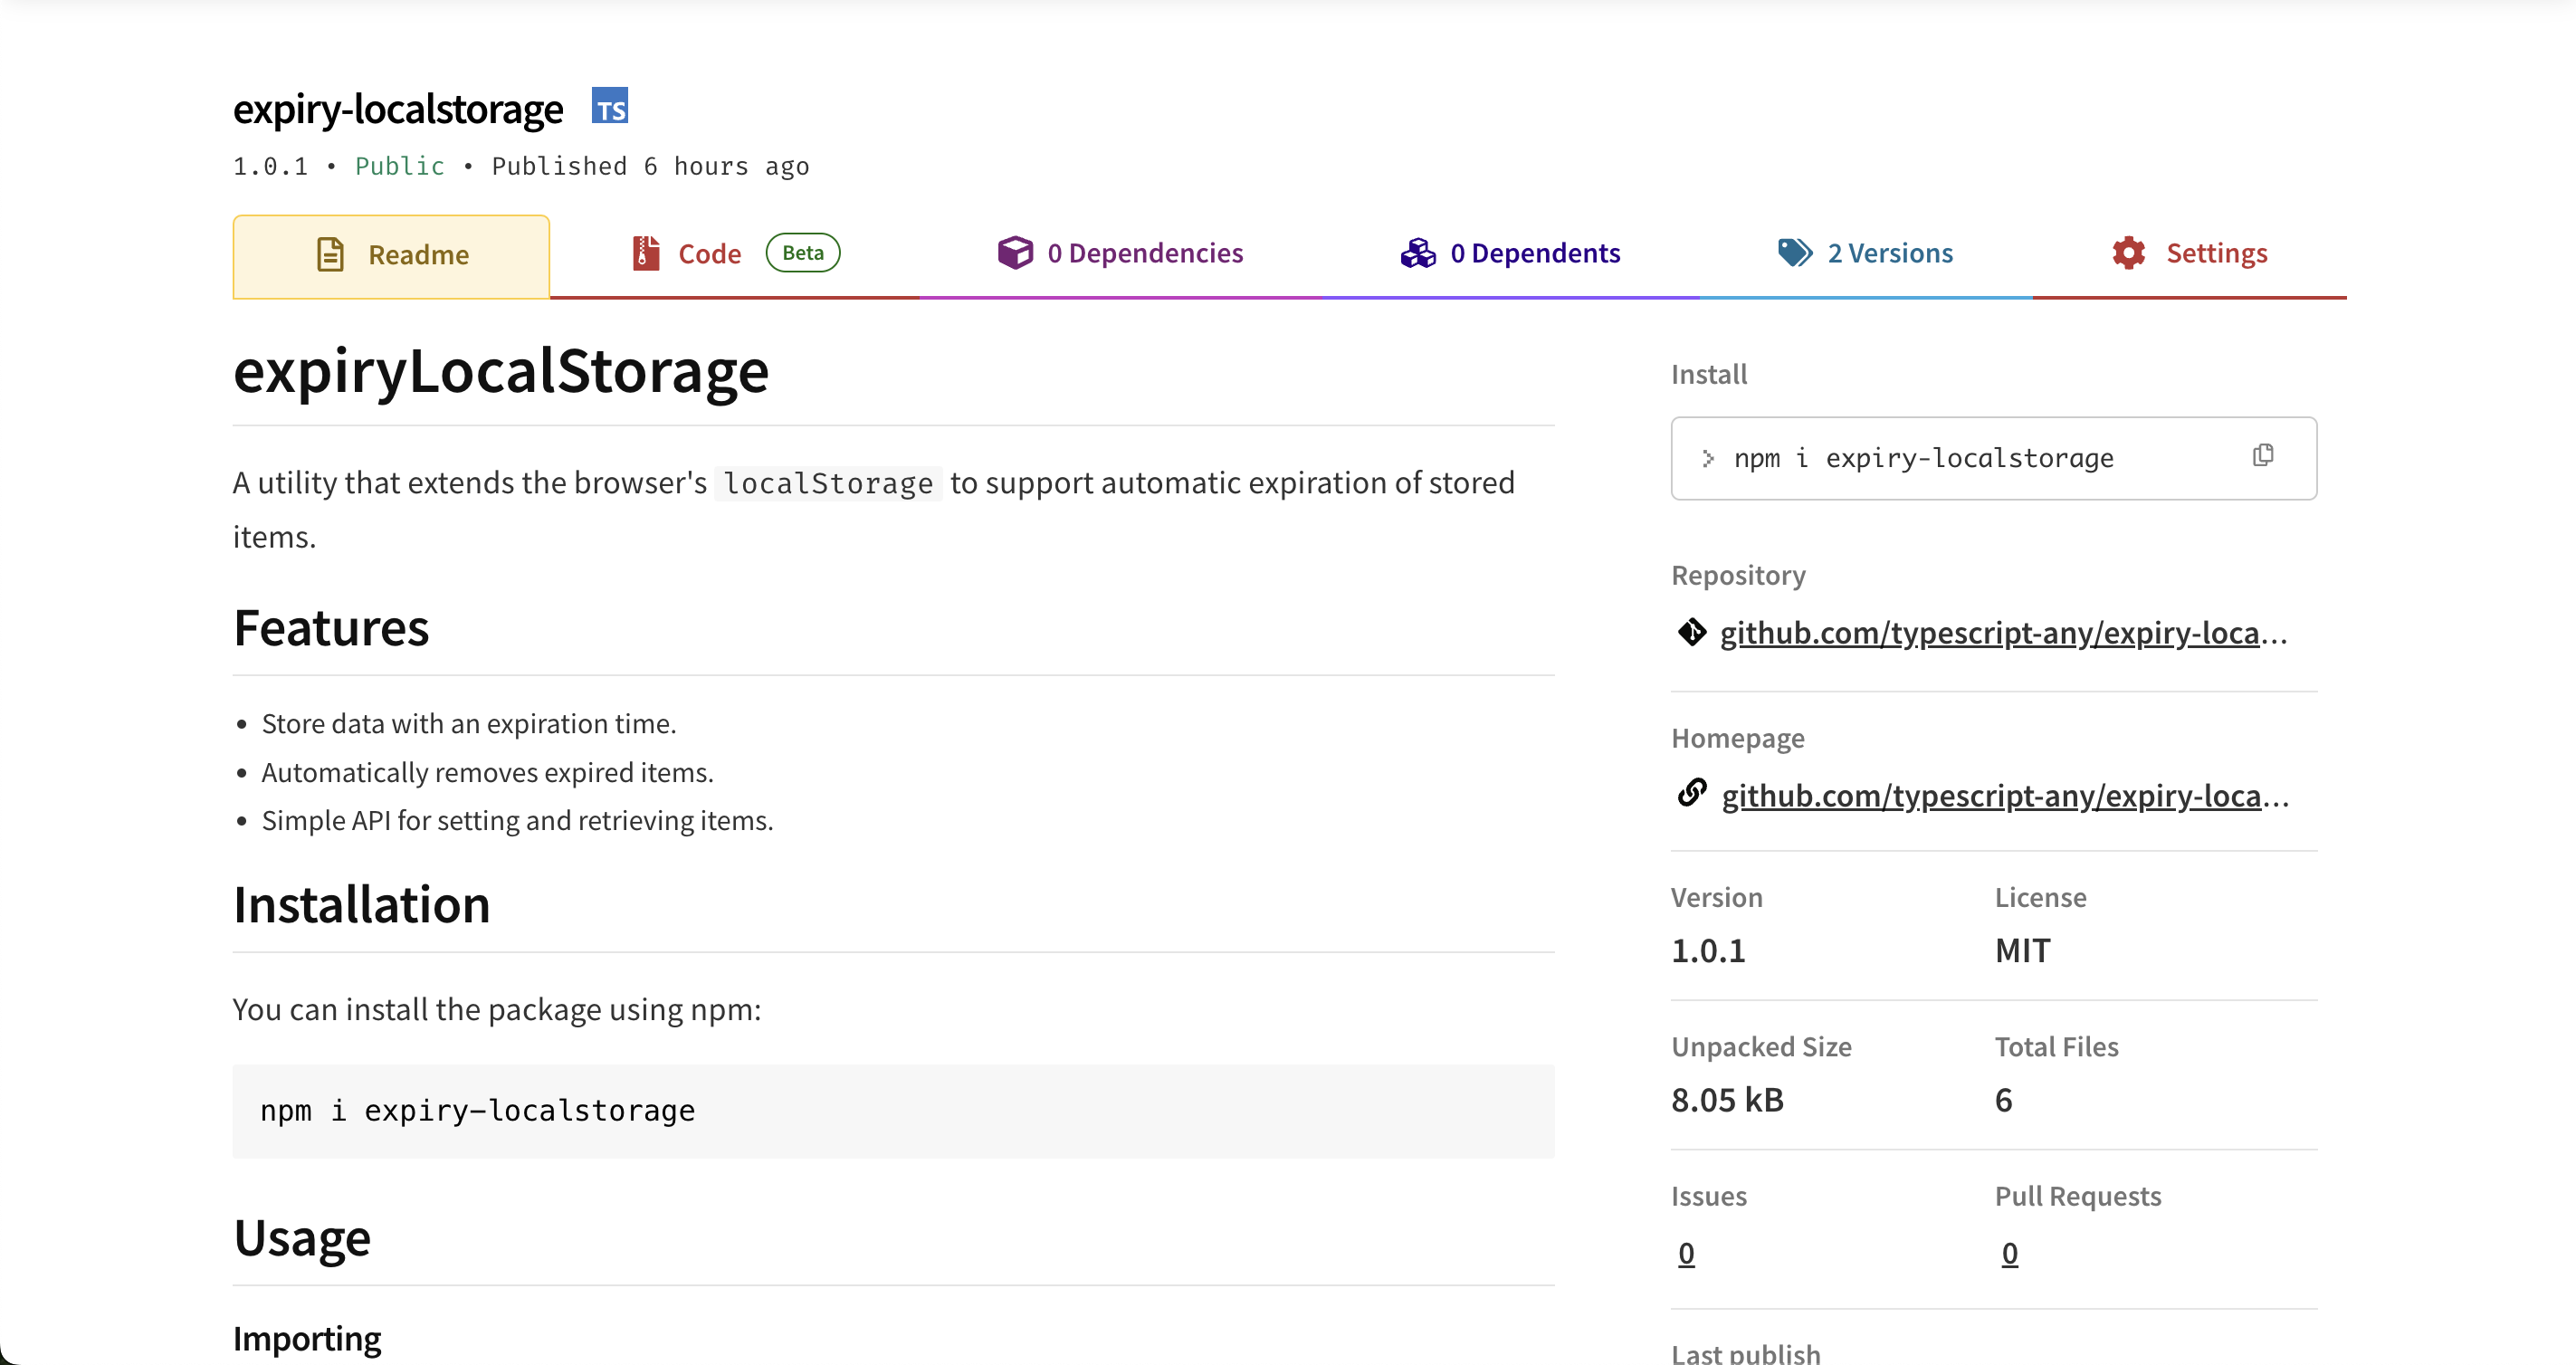Open the Repository GitHub link
This screenshot has width=2576, height=1365.
(2003, 633)
